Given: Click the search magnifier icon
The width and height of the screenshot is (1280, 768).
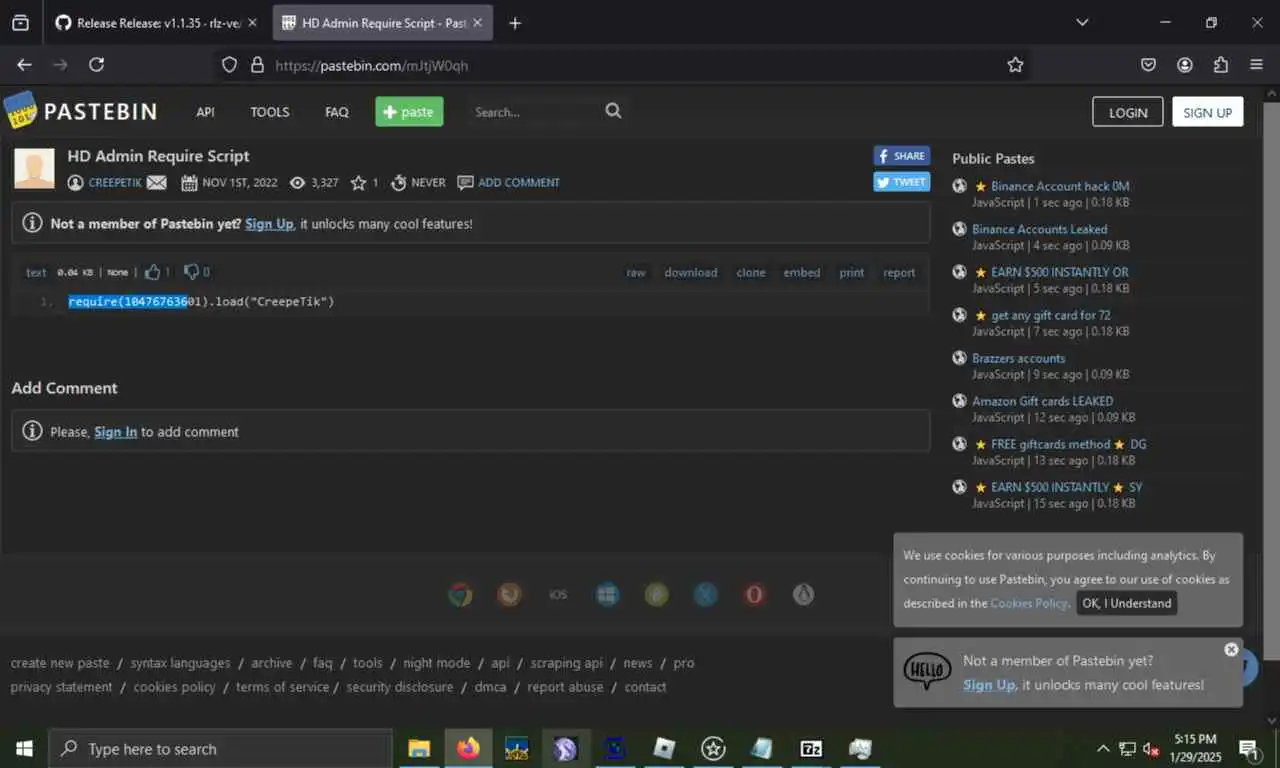Looking at the screenshot, I should coord(613,111).
